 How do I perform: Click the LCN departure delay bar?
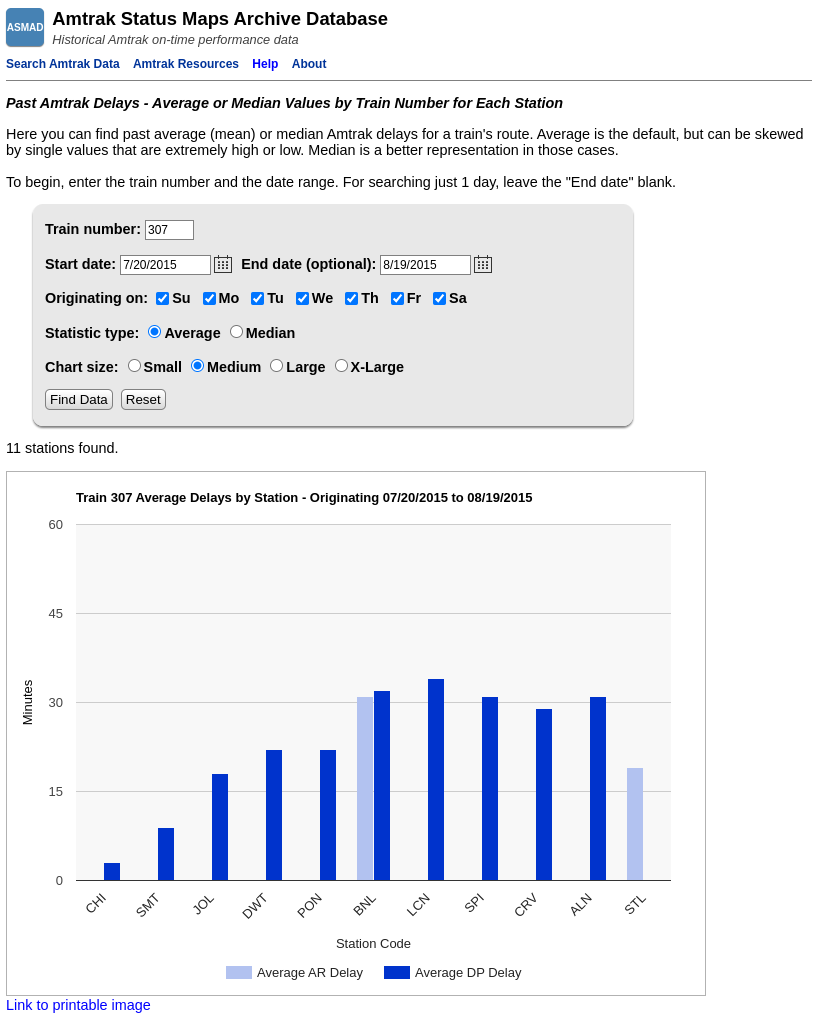coord(436,780)
